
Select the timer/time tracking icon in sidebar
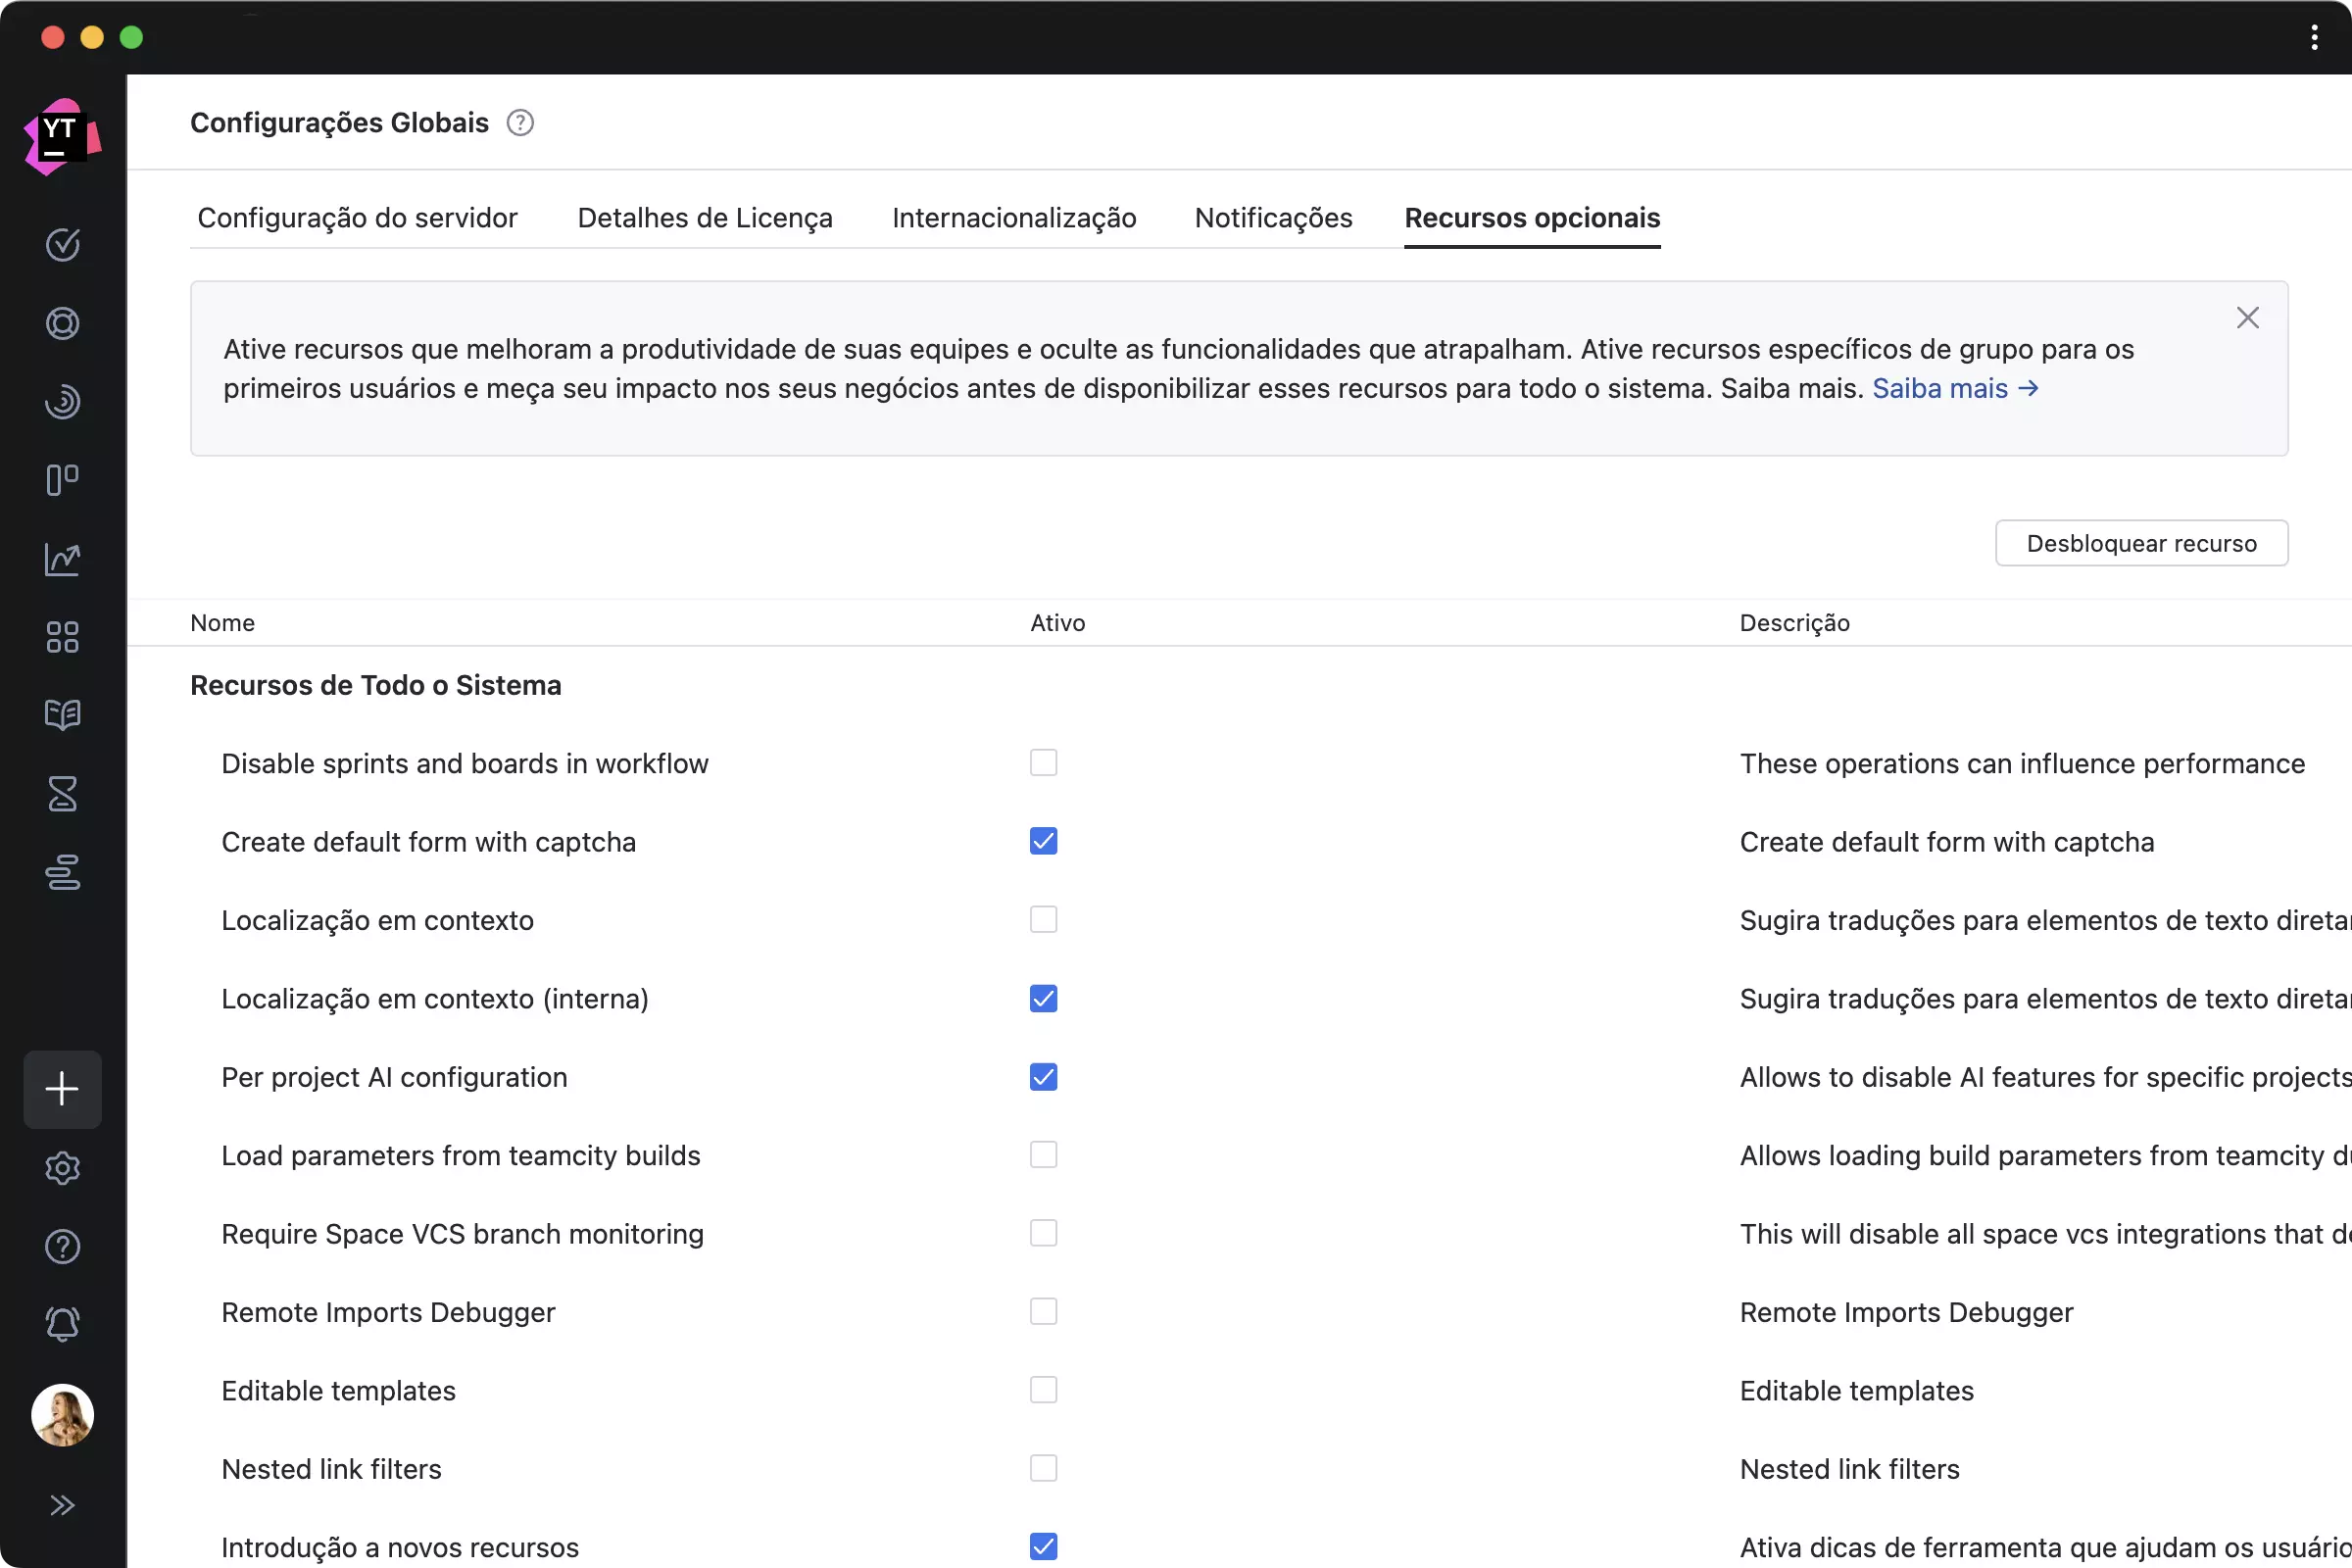[63, 795]
